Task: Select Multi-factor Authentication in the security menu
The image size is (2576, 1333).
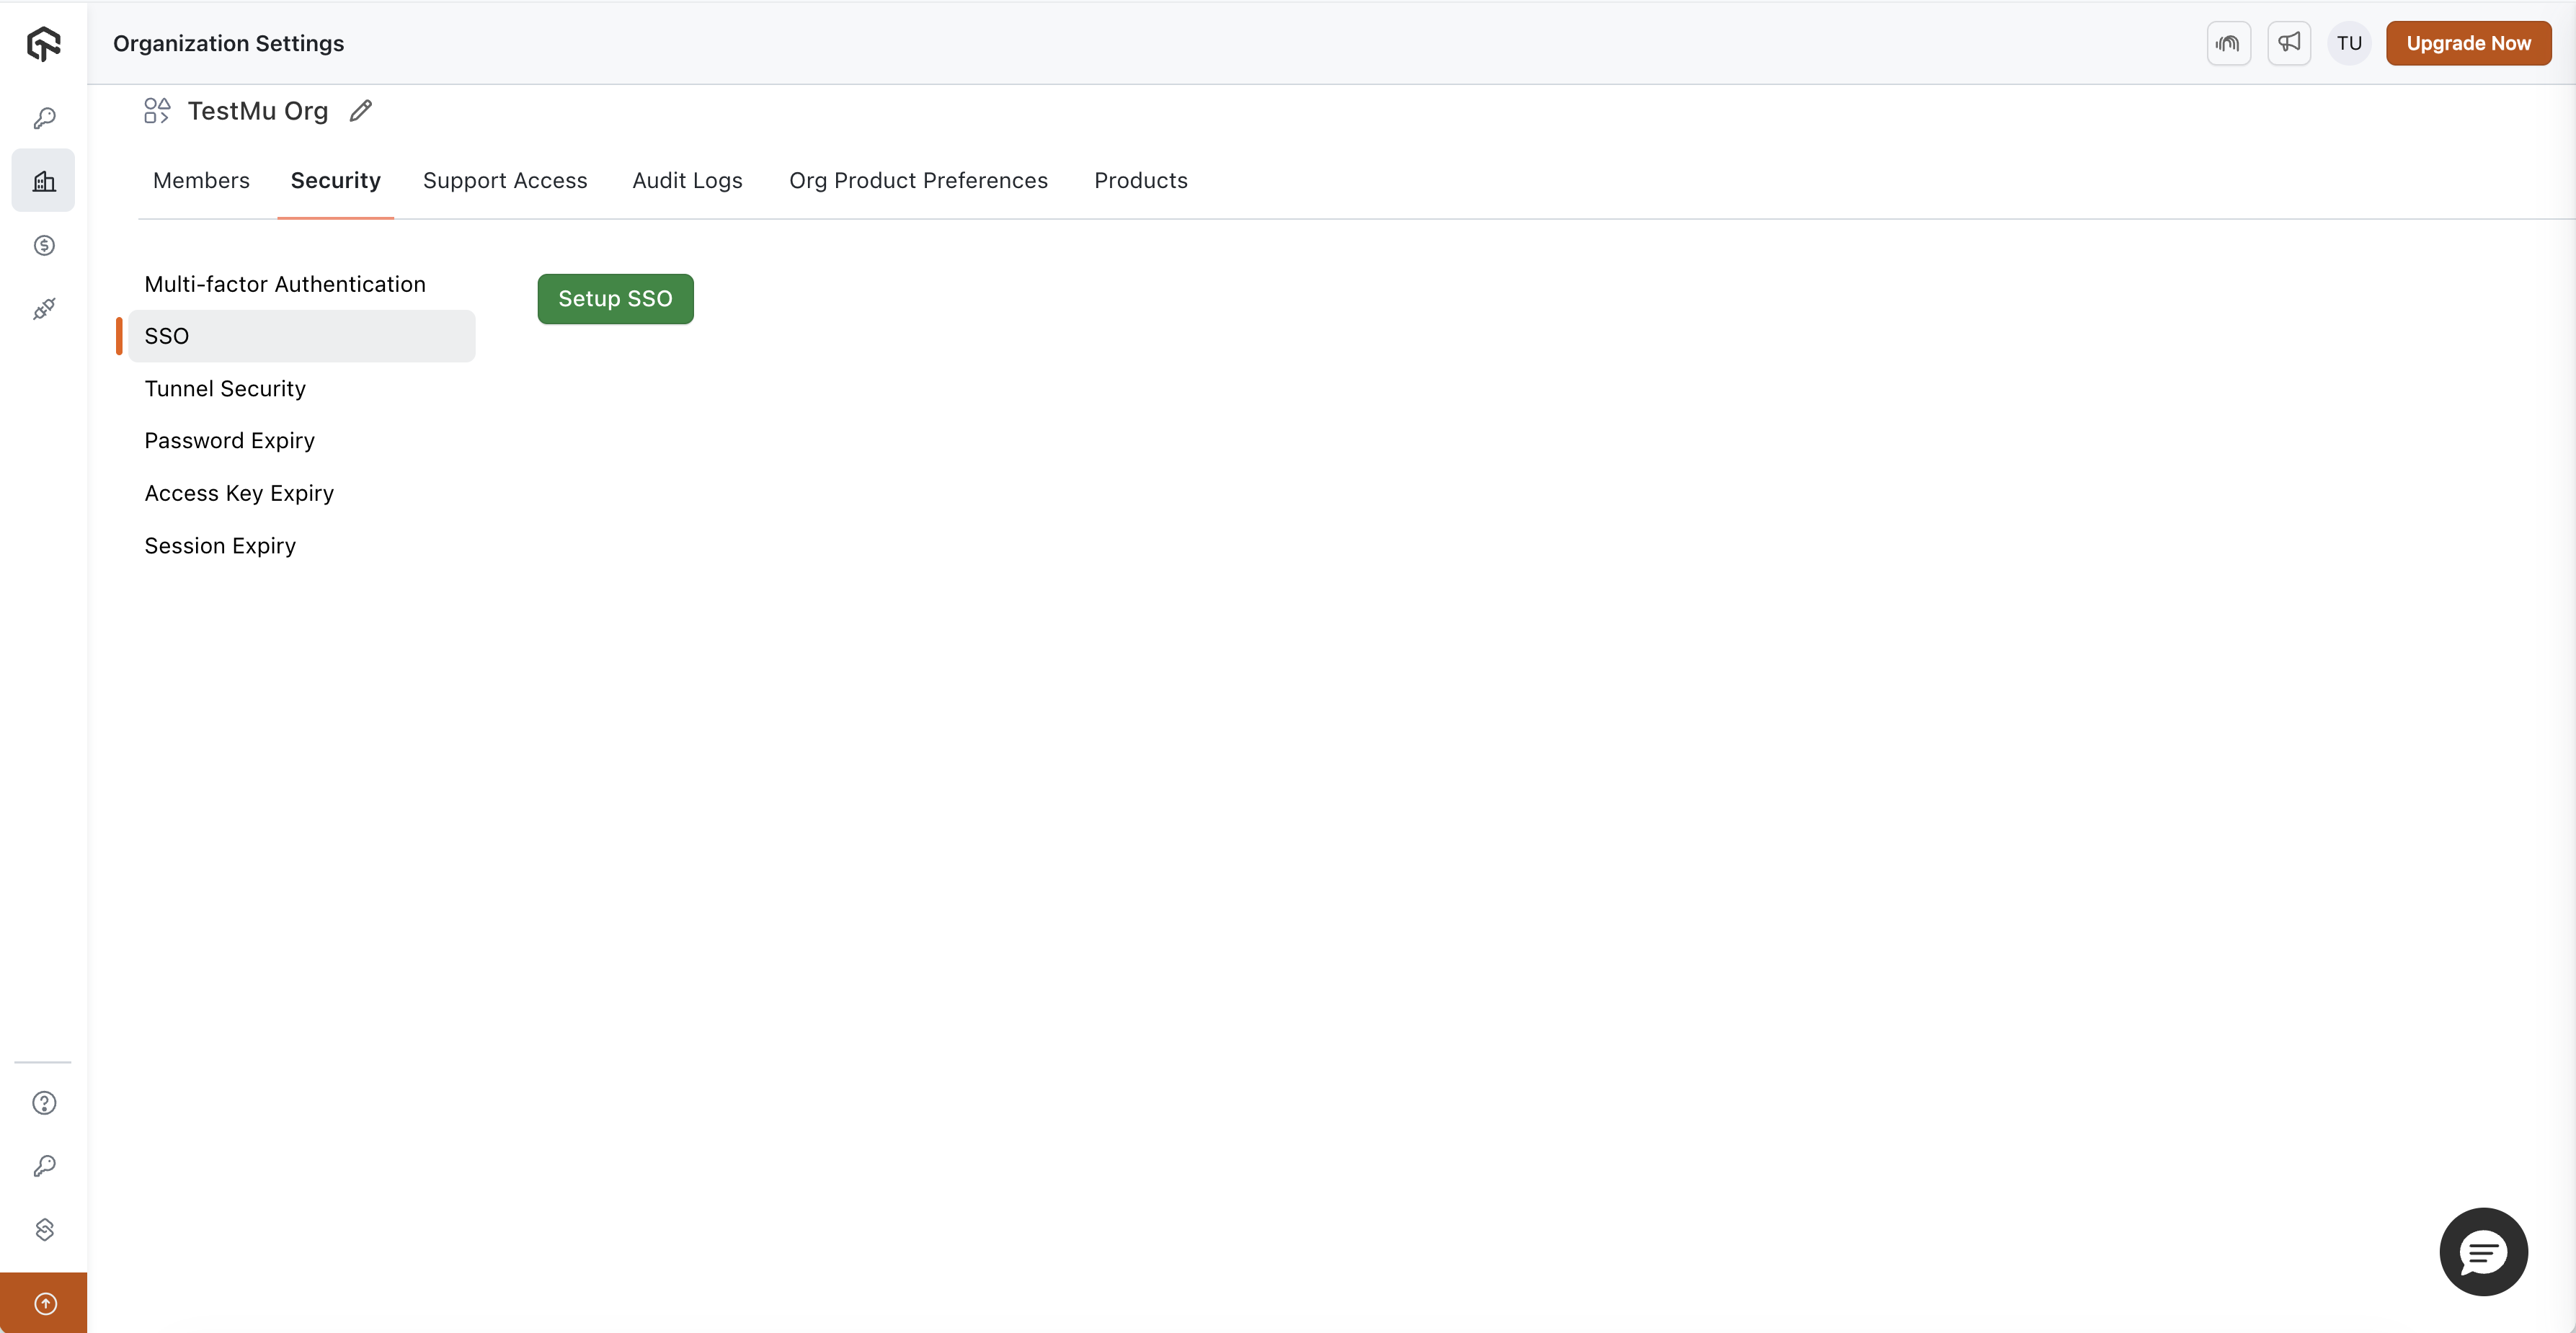Action: click(x=285, y=284)
